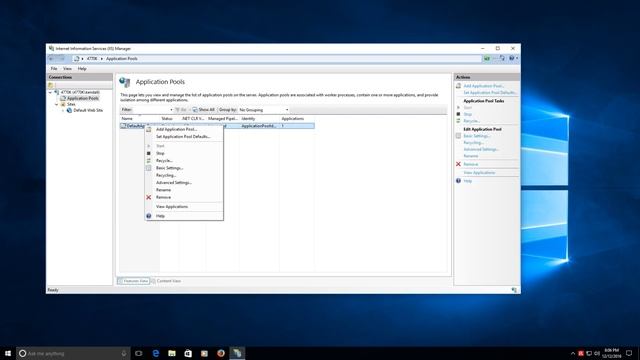
Task: Click the Back navigation arrow in the address bar
Action: [52, 59]
